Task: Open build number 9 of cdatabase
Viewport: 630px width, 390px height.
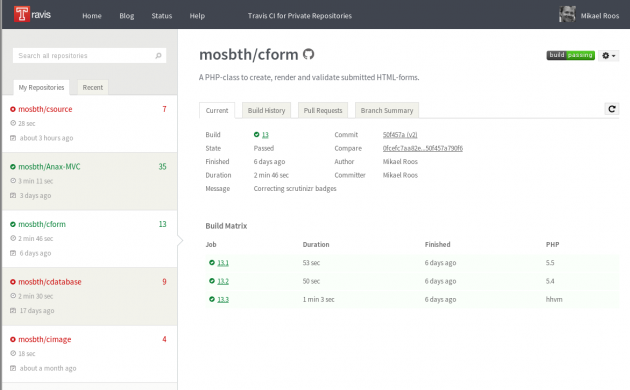Action: 164,282
